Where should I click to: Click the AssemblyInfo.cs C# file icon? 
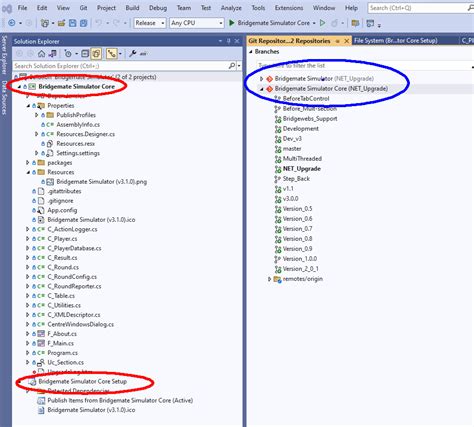(x=50, y=125)
